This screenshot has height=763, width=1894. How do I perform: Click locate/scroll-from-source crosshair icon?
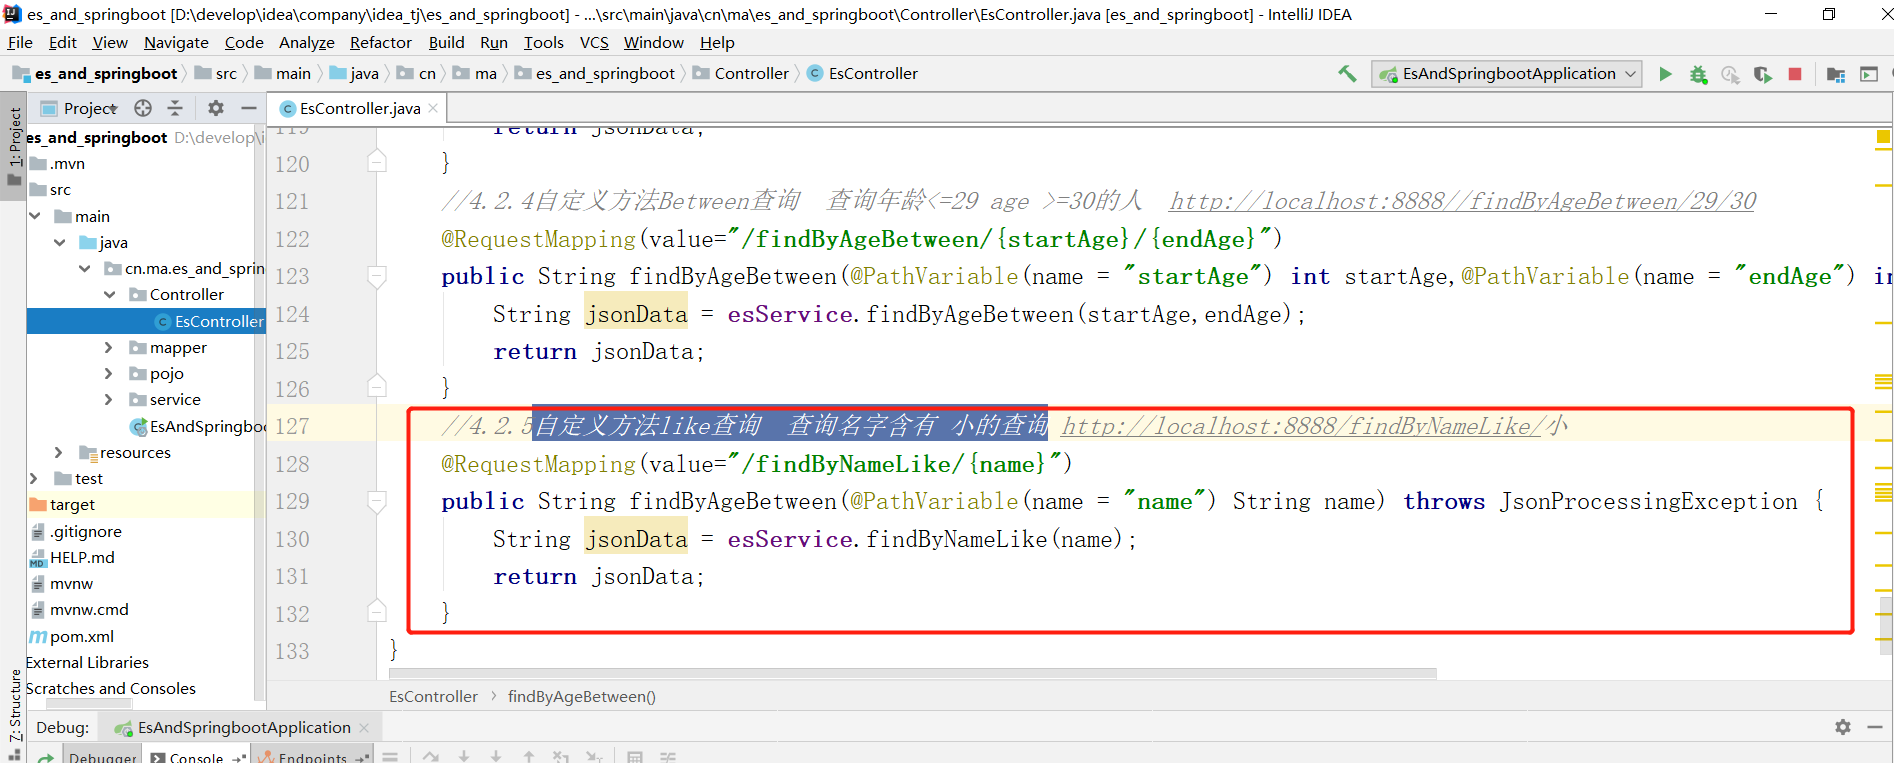(143, 108)
